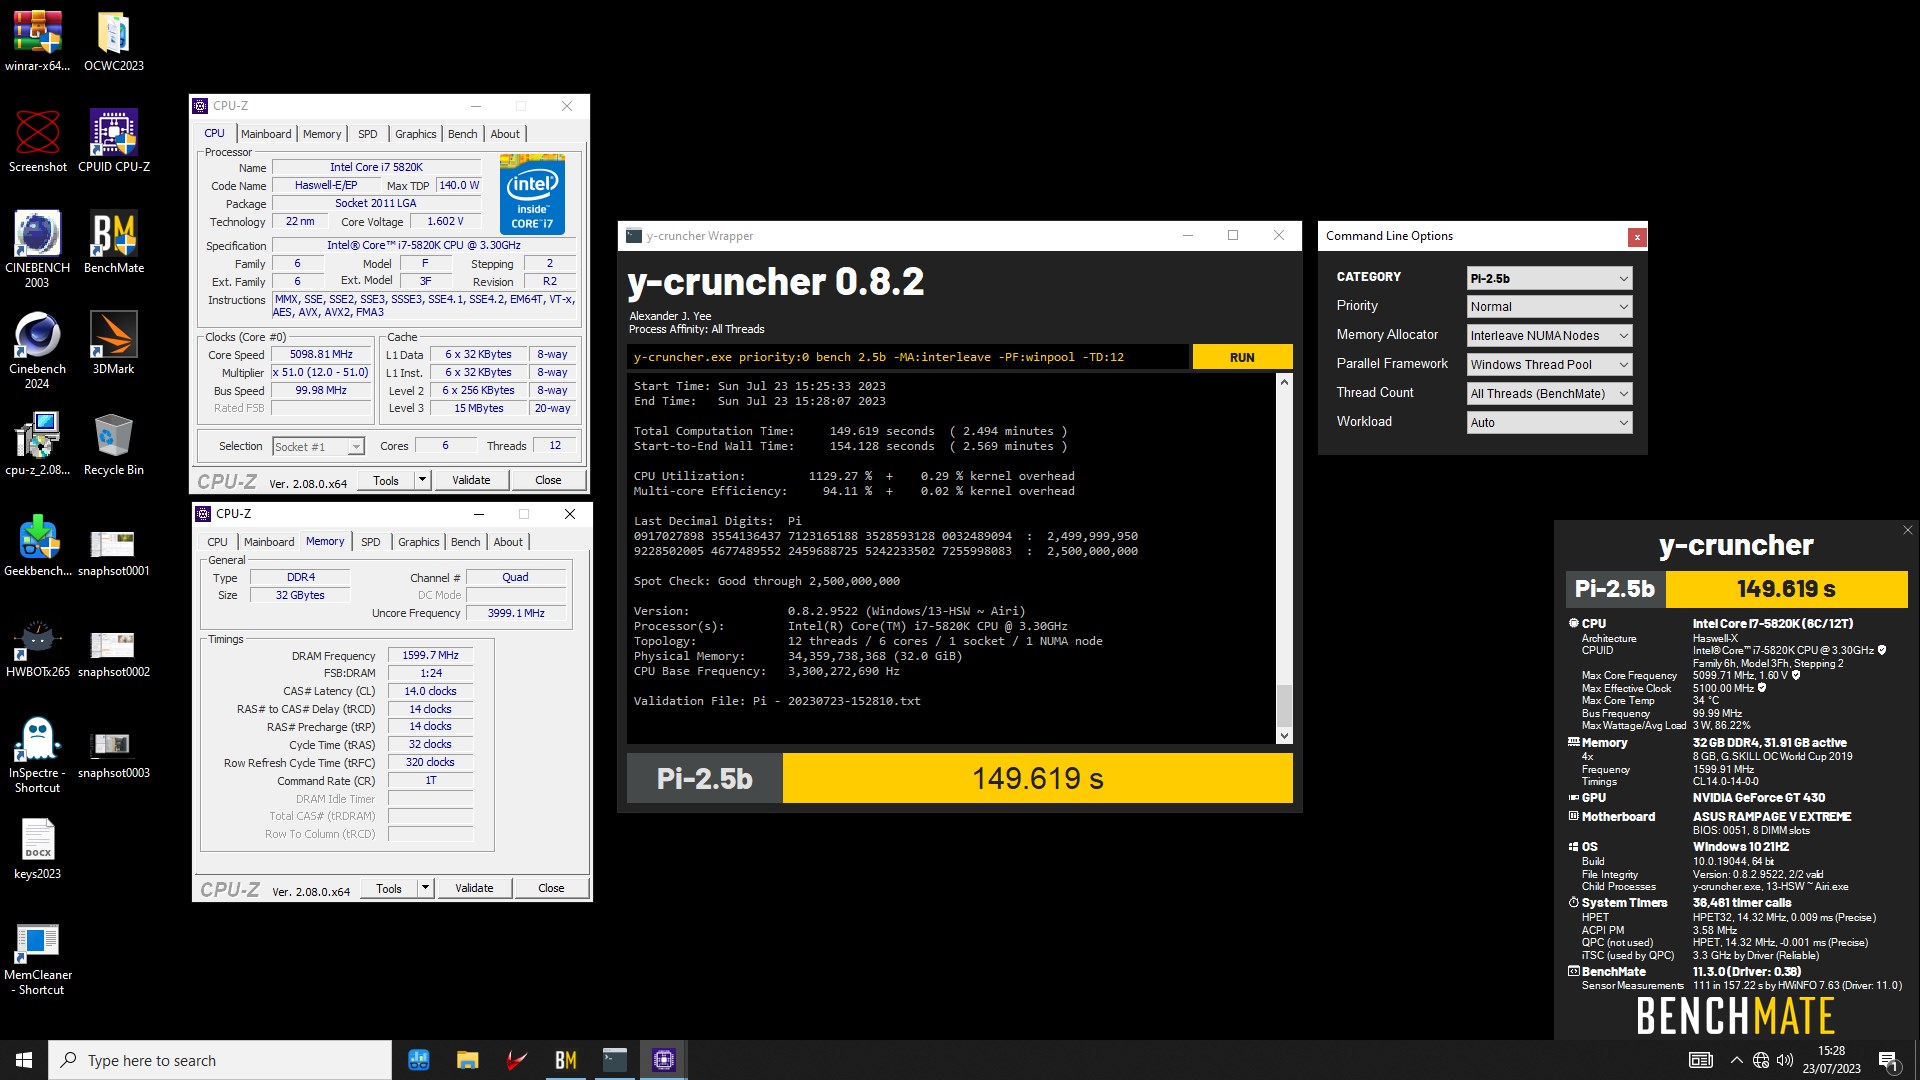The height and width of the screenshot is (1080, 1920).
Task: Launch the InSpectre shortcut
Action: point(37,755)
